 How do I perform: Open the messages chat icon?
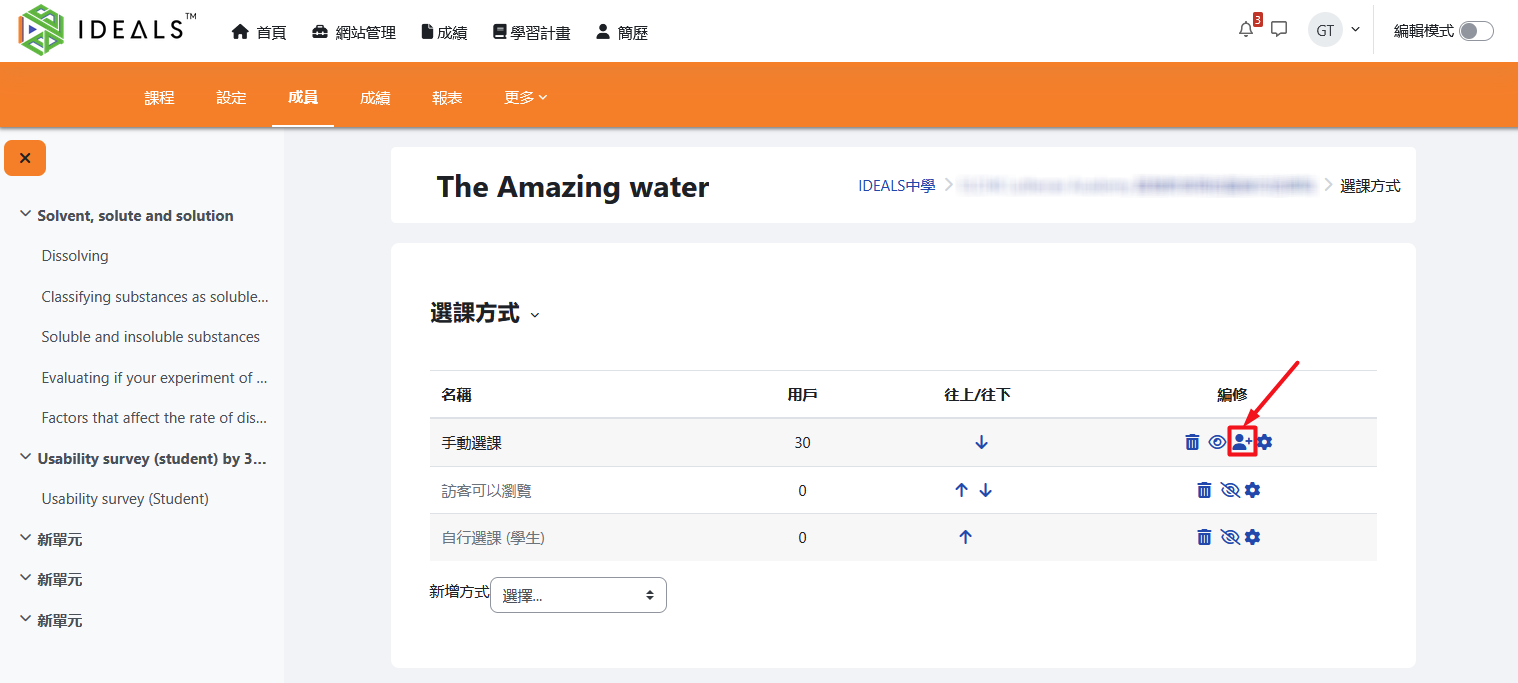[x=1278, y=30]
